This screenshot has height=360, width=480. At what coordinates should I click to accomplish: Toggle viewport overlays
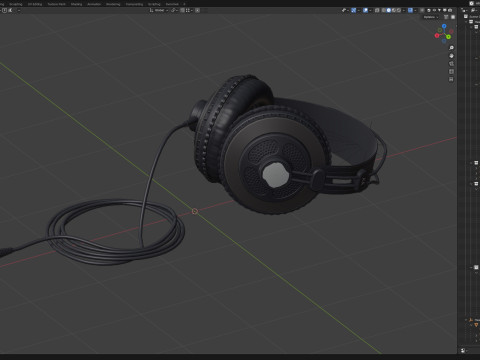[365, 10]
